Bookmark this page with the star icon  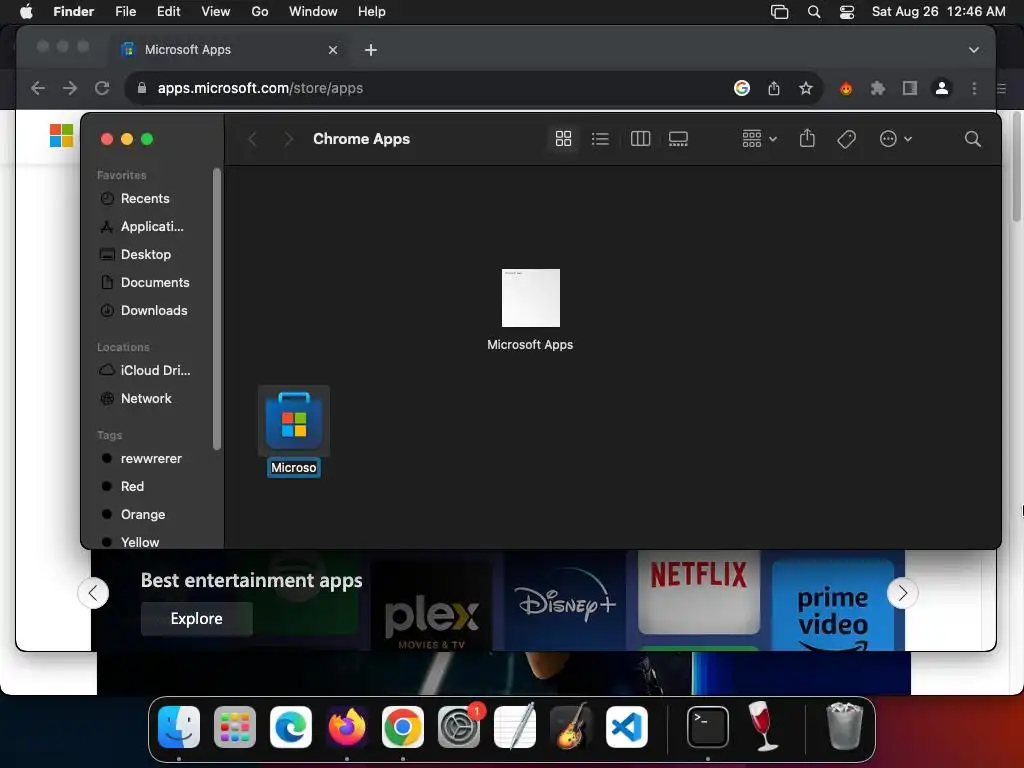pos(806,88)
